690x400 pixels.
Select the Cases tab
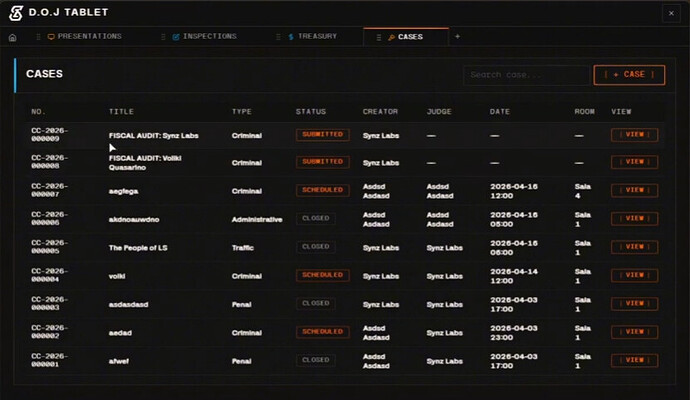coord(406,37)
